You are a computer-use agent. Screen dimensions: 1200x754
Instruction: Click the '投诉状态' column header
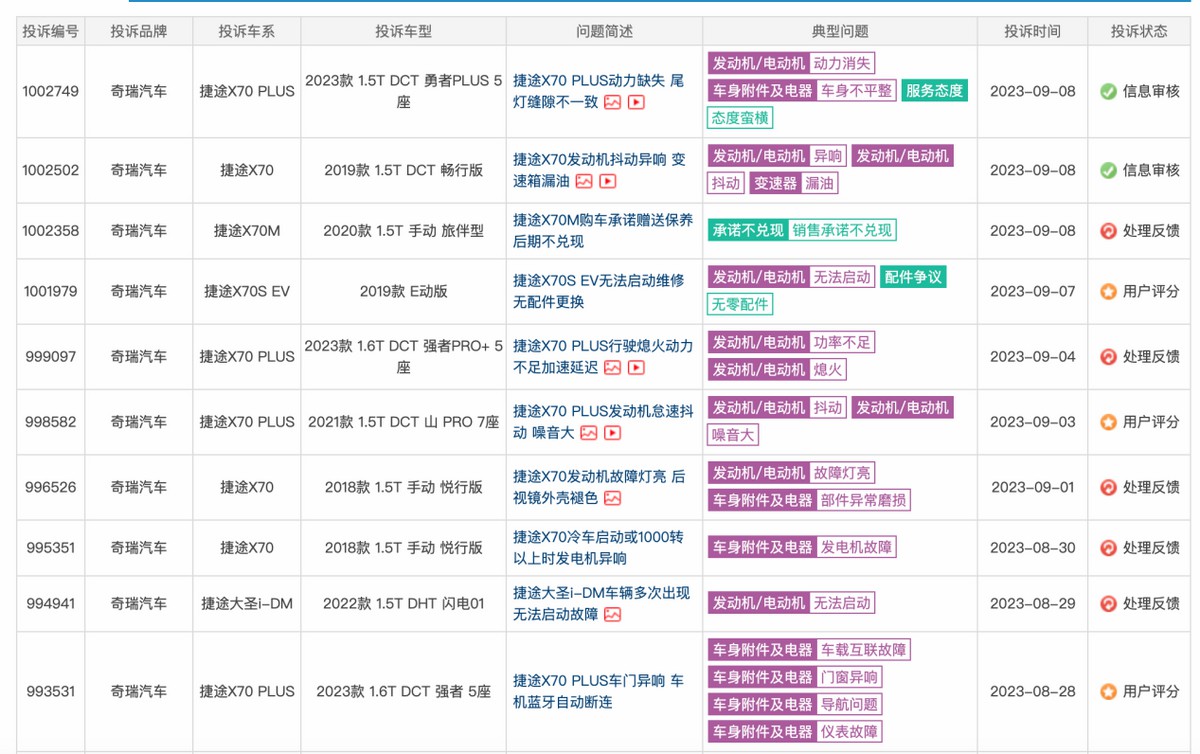pyautogui.click(x=1139, y=31)
